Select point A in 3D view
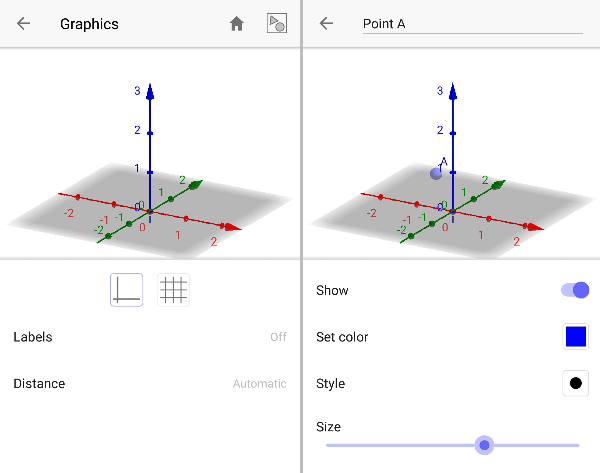Viewport: 600px width, 473px height. pos(435,173)
